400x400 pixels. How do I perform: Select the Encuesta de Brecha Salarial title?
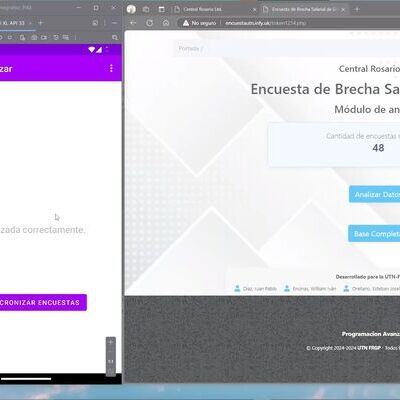tap(325, 89)
